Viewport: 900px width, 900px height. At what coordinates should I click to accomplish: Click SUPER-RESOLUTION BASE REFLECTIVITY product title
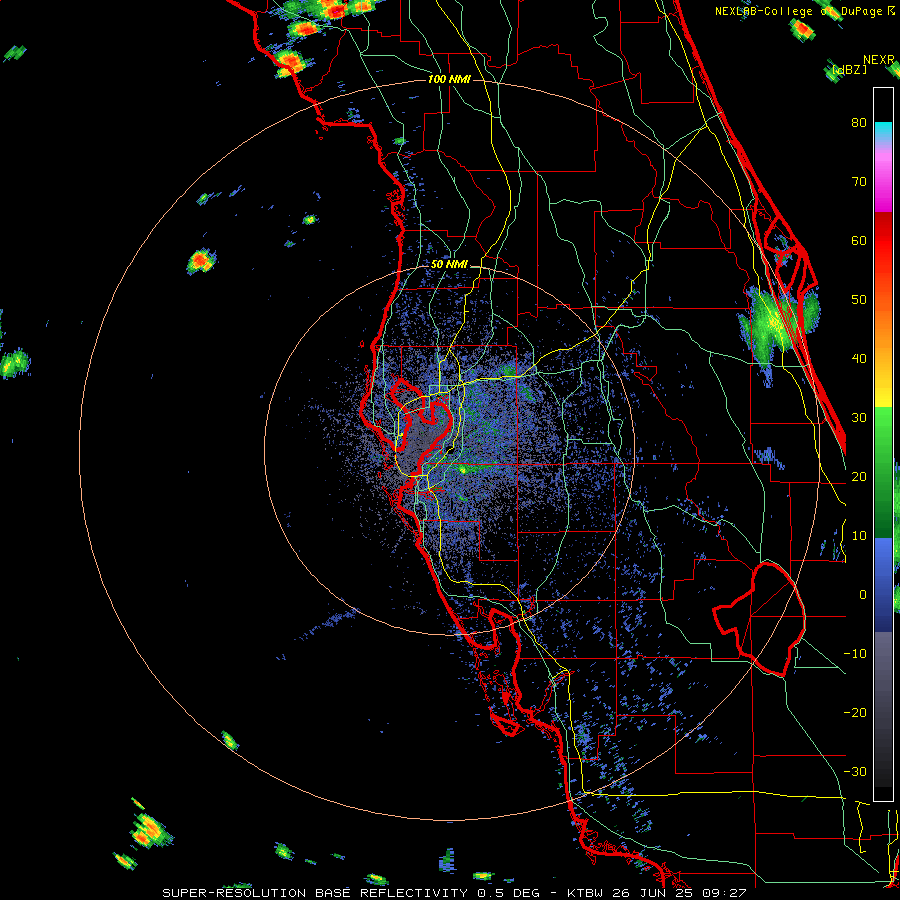pos(315,893)
